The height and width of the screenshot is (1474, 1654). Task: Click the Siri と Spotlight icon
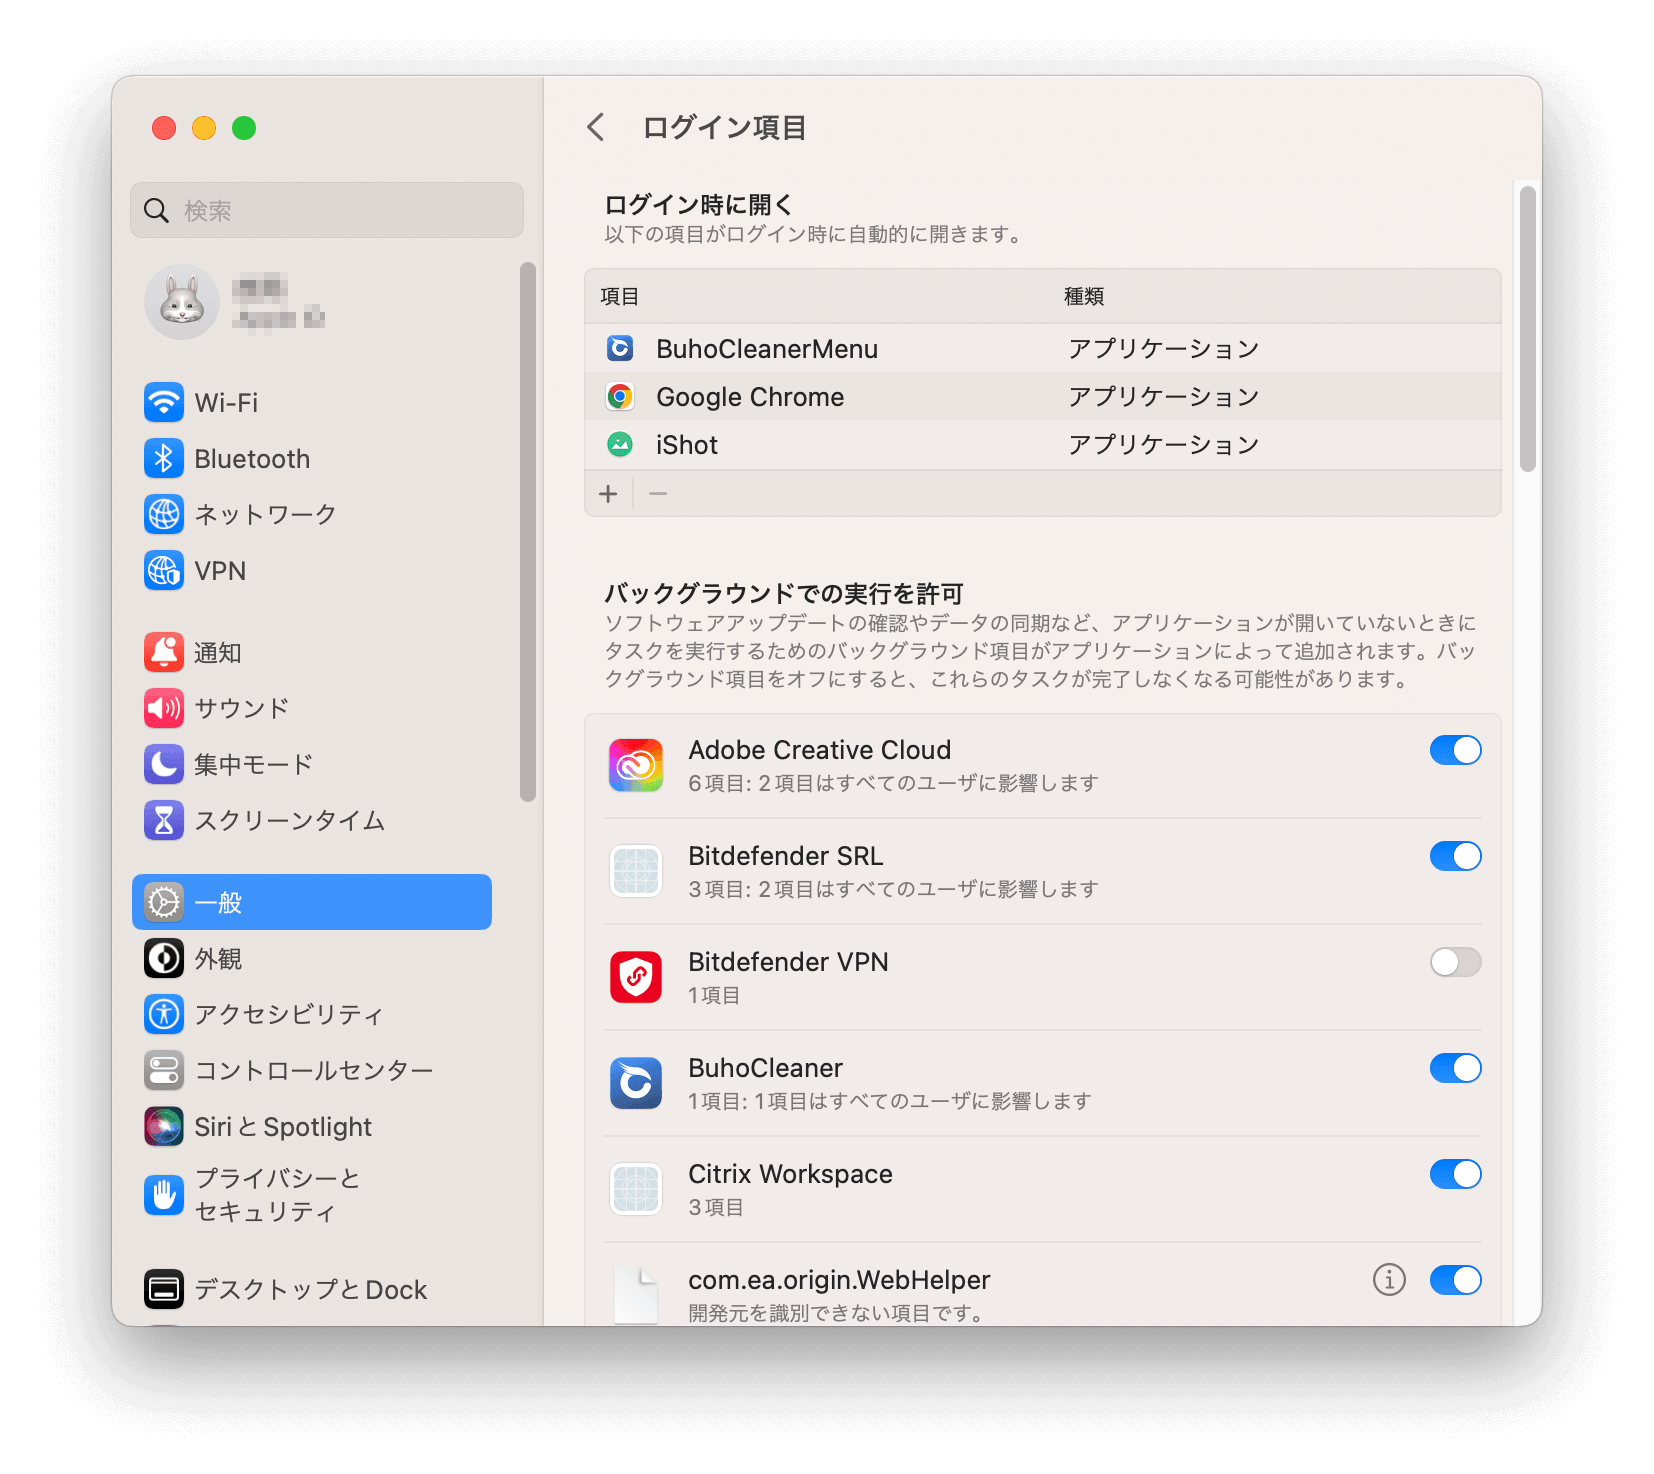164,1126
